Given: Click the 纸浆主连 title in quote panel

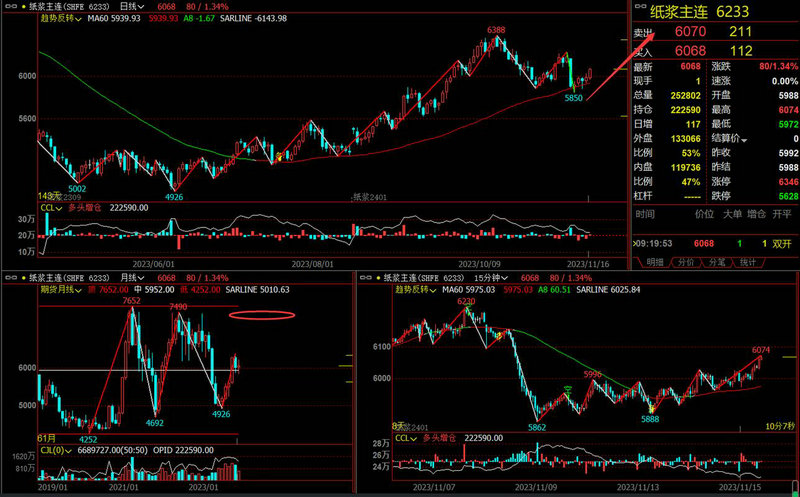Looking at the screenshot, I should (681, 11).
